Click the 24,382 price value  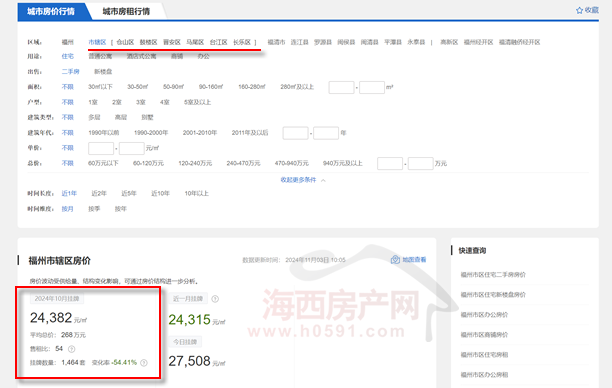[51, 318]
